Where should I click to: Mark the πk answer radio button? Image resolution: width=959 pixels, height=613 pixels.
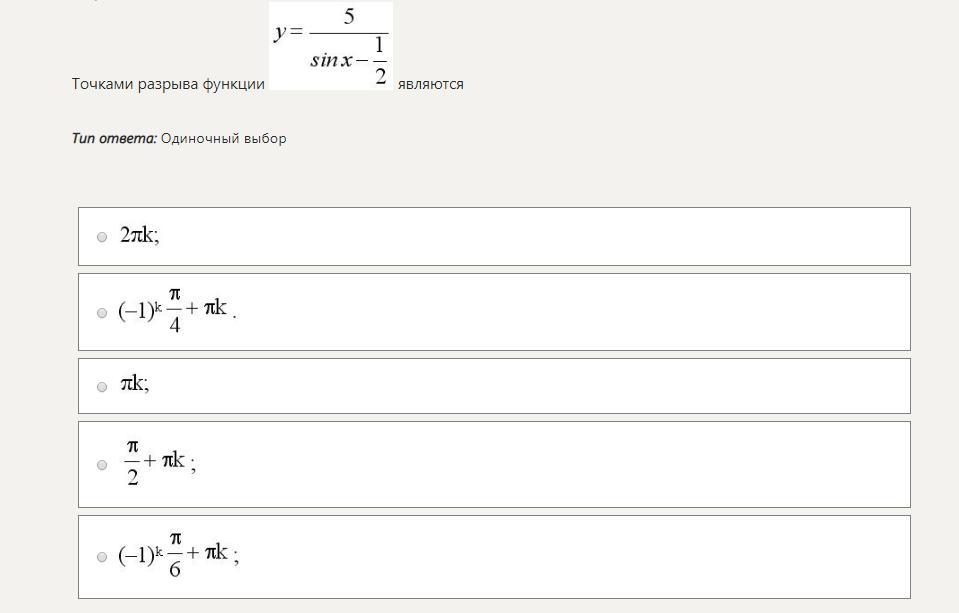[102, 387]
